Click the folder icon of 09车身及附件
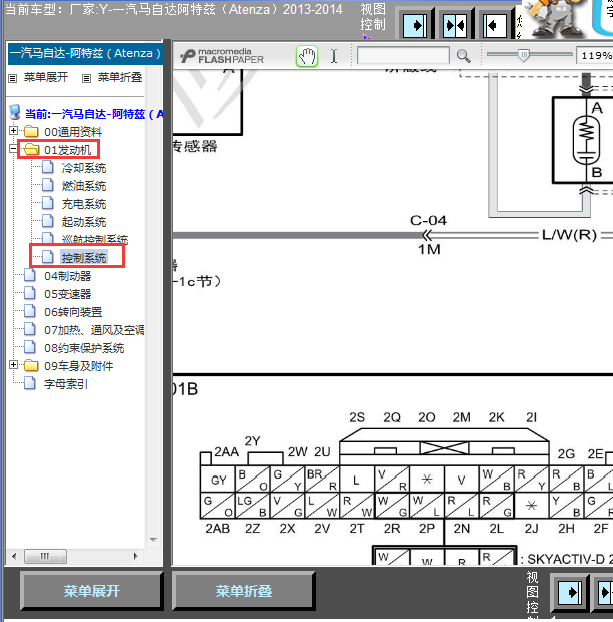This screenshot has height=622, width=613. pos(31,365)
